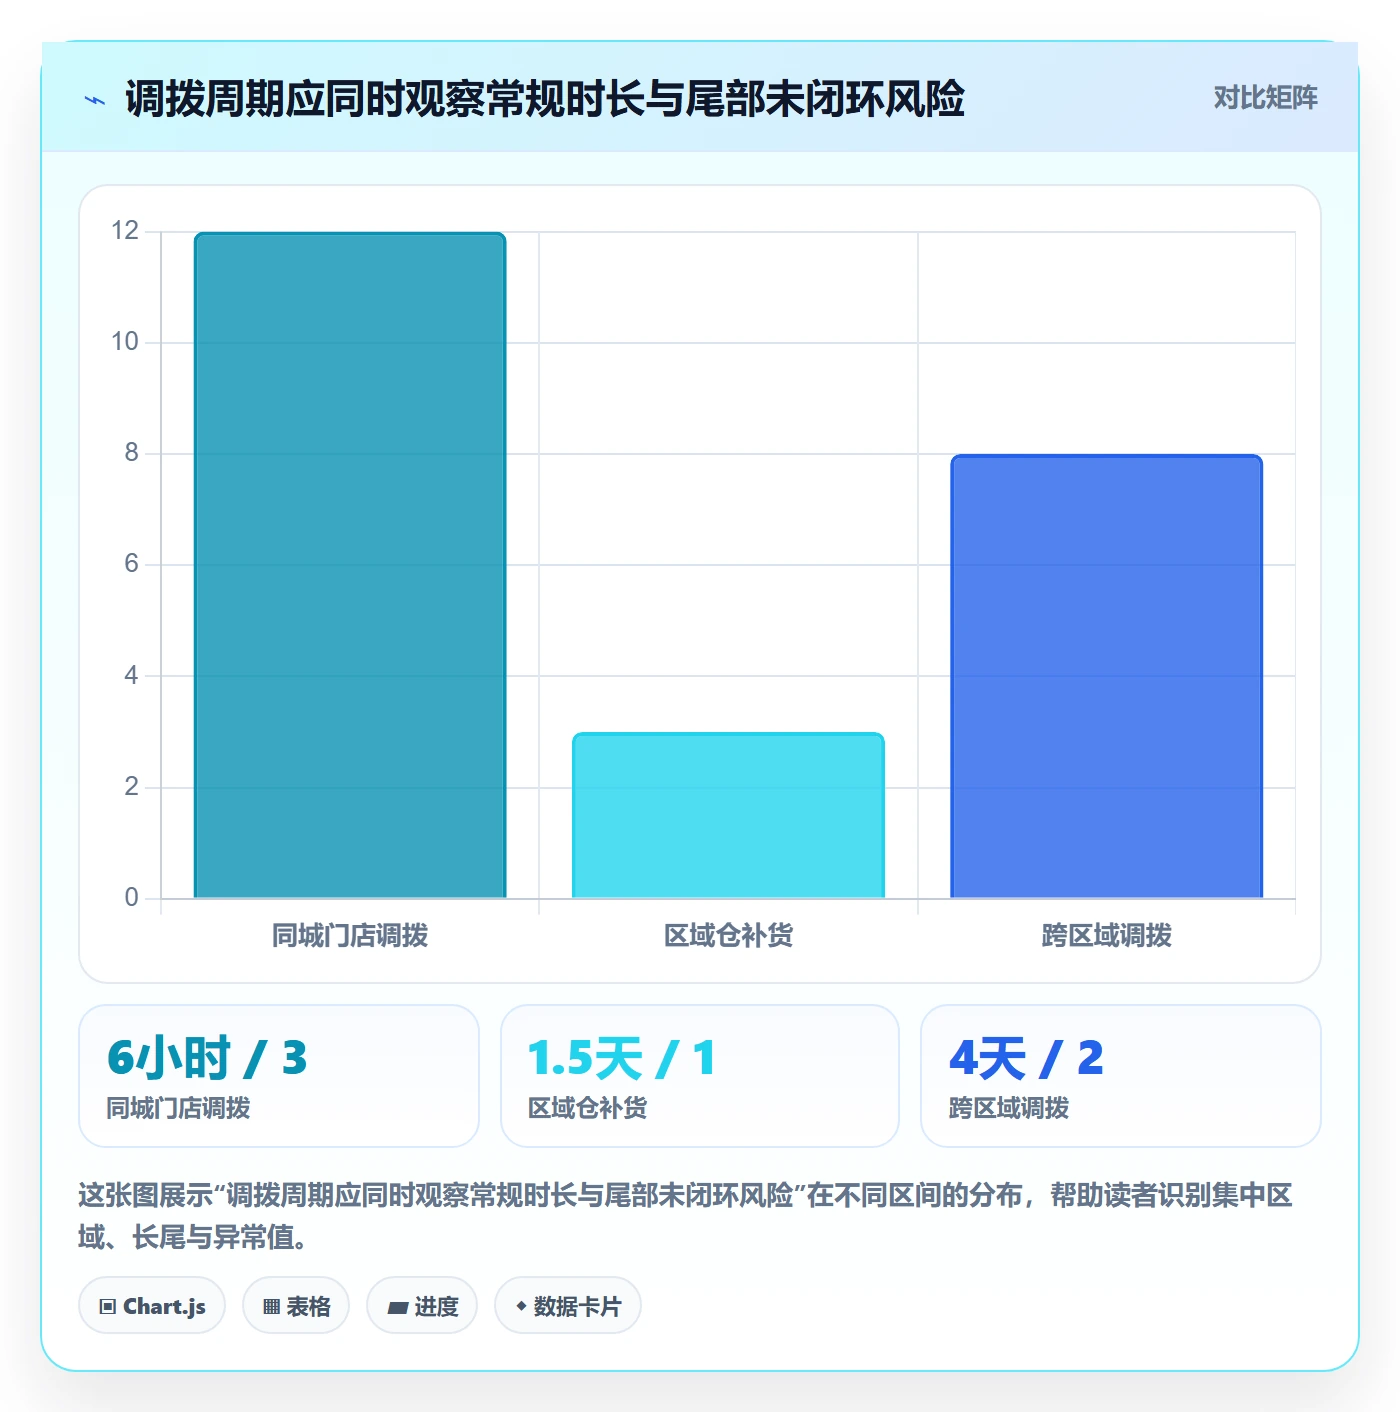1400x1412 pixels.
Task: Open the 1.5天 / 1 data card
Action: tap(700, 1076)
